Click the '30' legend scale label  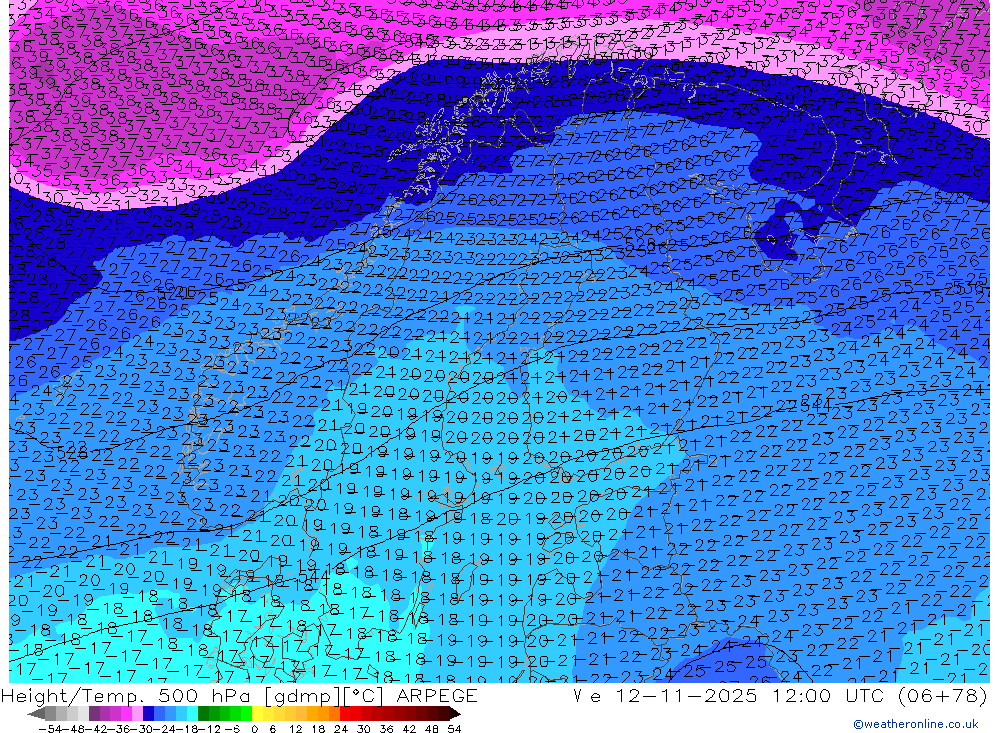click(364, 729)
